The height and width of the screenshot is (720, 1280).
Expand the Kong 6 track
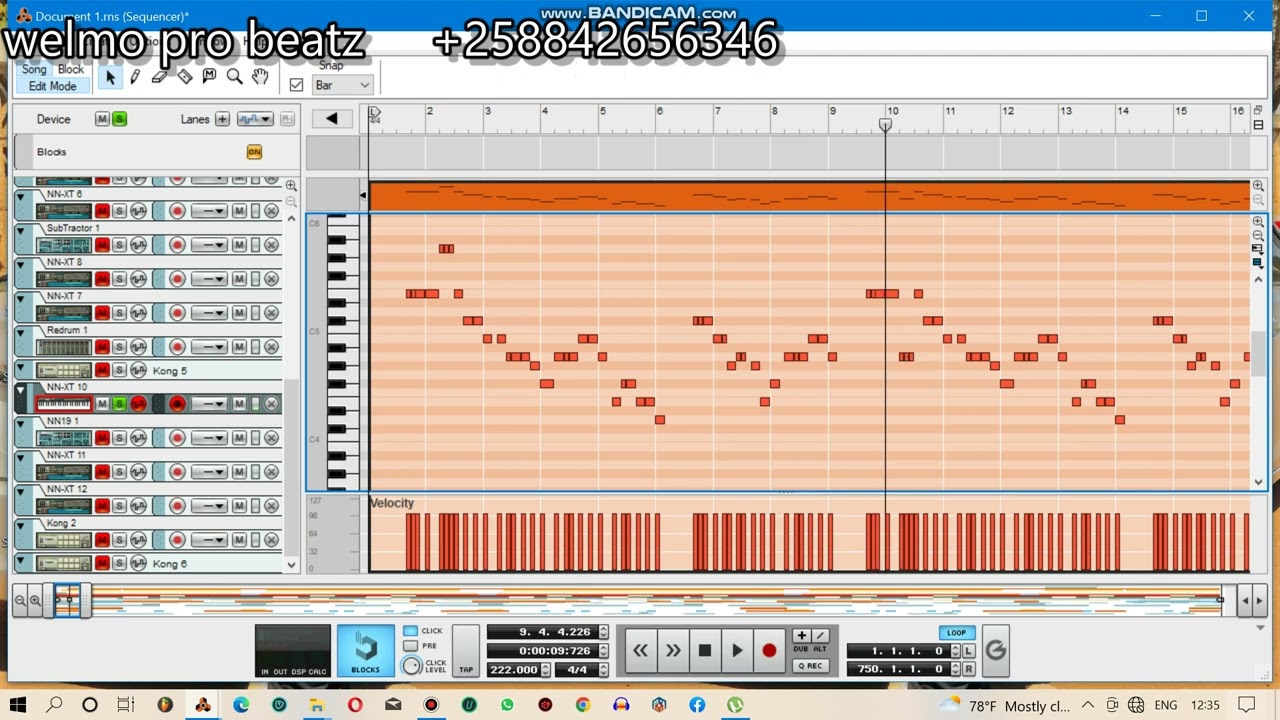click(20, 563)
